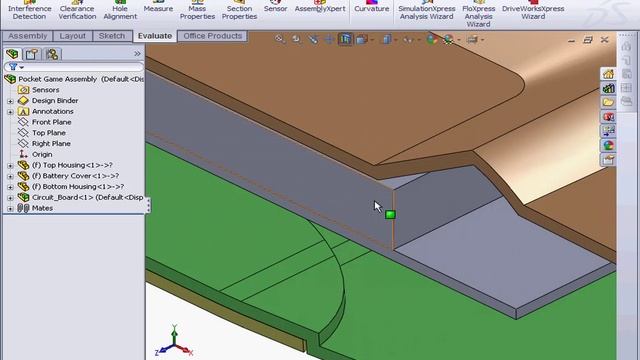The image size is (640, 360).
Task: Expand the Top Housing component
Action: point(10,165)
